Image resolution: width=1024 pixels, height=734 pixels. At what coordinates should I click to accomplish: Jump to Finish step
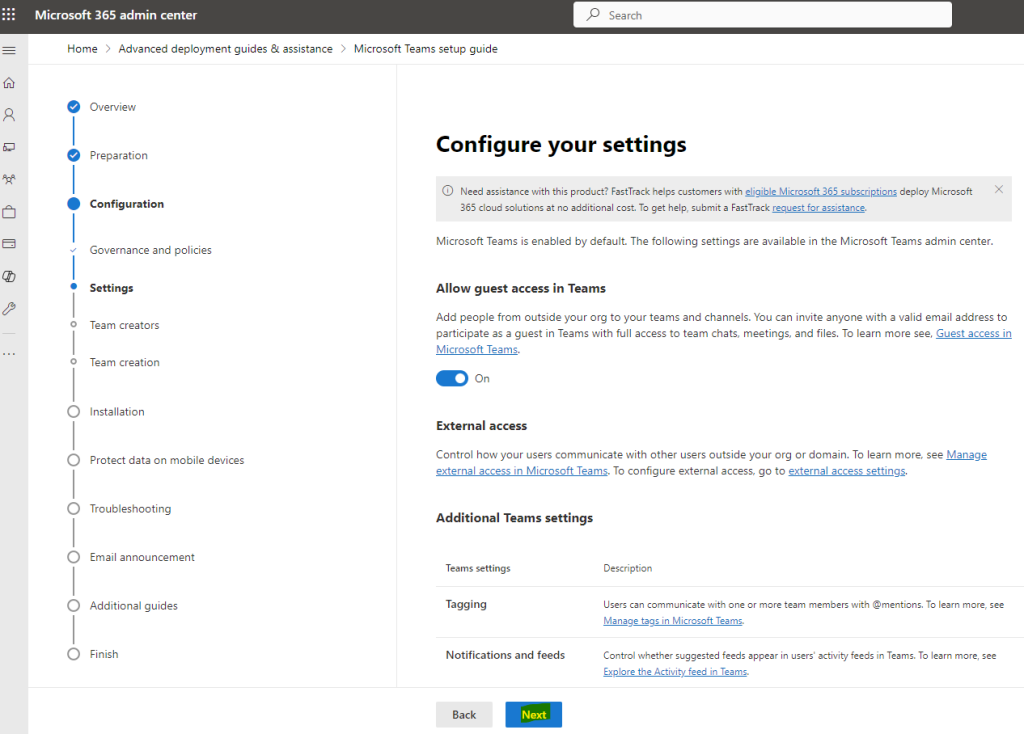click(x=93, y=654)
